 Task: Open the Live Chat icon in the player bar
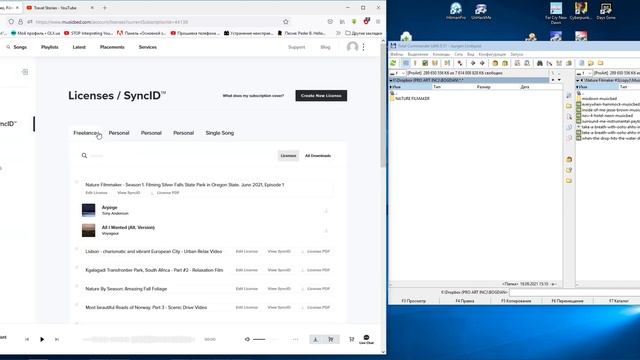(x=366, y=339)
